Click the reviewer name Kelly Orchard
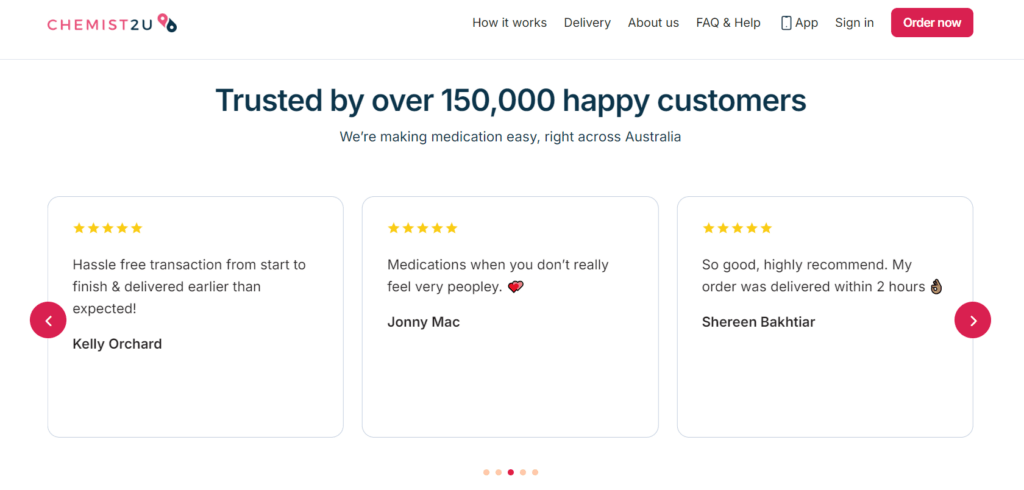The image size is (1024, 490). click(117, 344)
